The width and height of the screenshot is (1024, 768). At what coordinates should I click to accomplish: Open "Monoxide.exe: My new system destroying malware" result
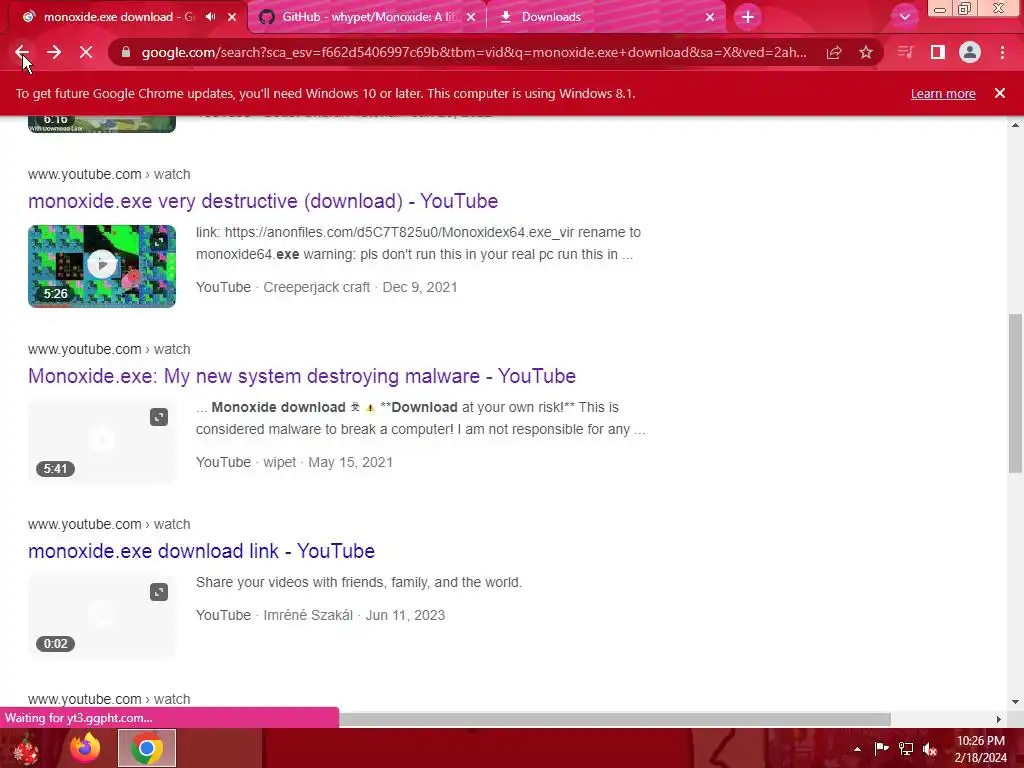[x=302, y=376]
